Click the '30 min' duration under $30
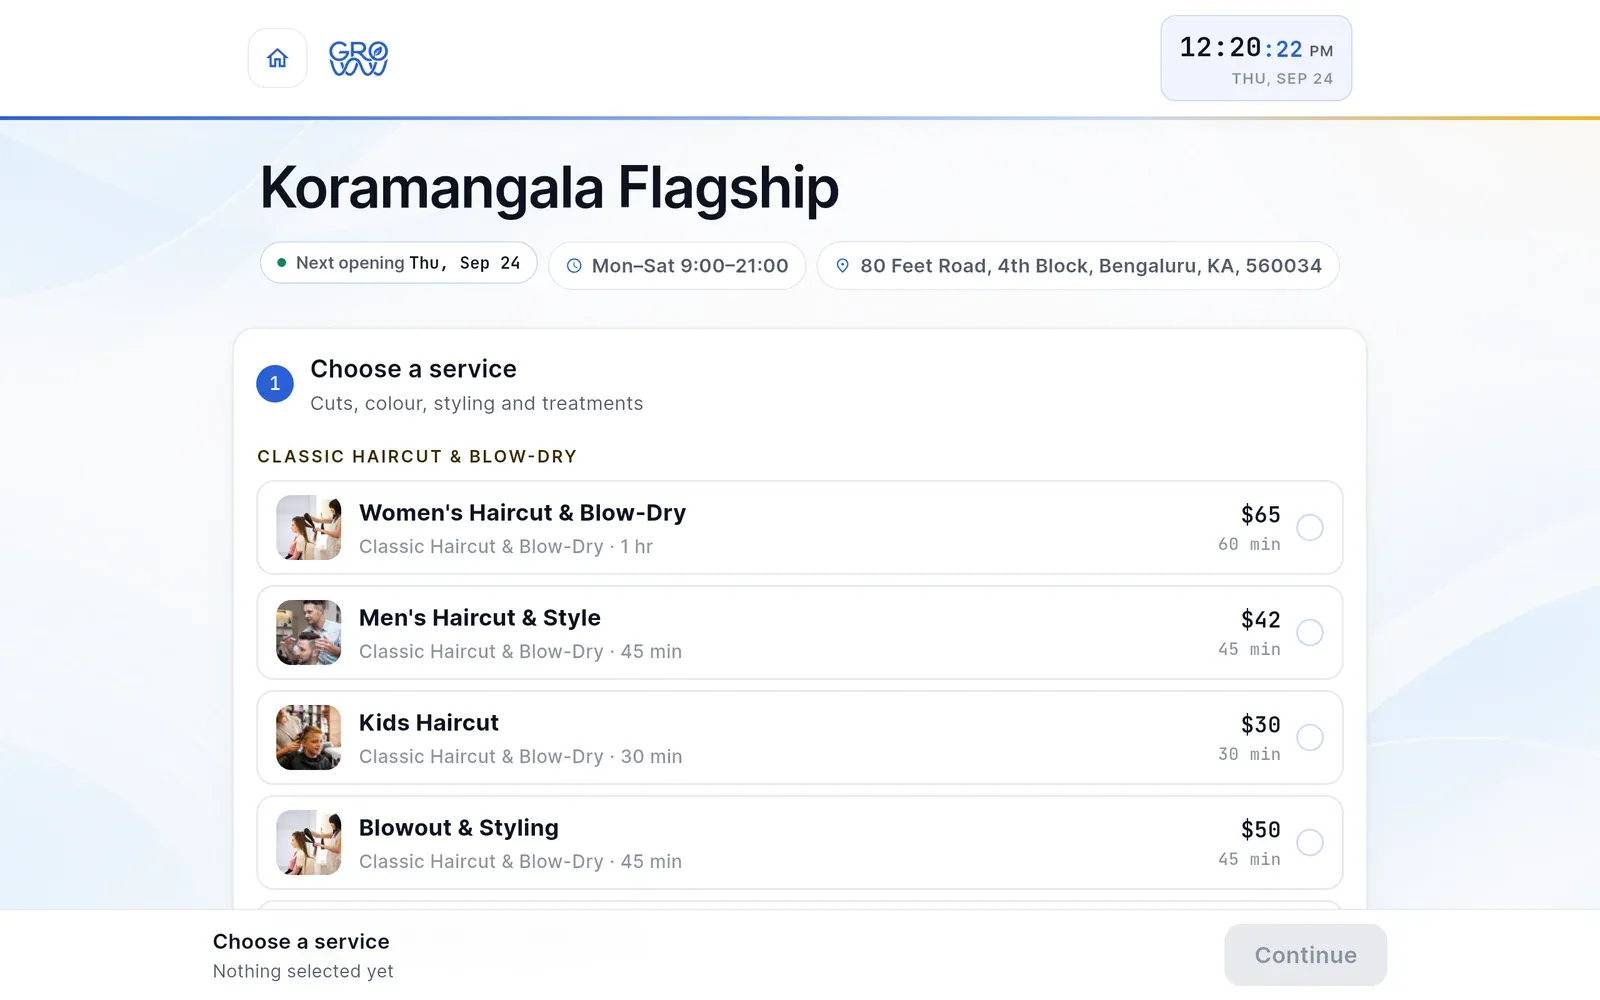 1249,754
